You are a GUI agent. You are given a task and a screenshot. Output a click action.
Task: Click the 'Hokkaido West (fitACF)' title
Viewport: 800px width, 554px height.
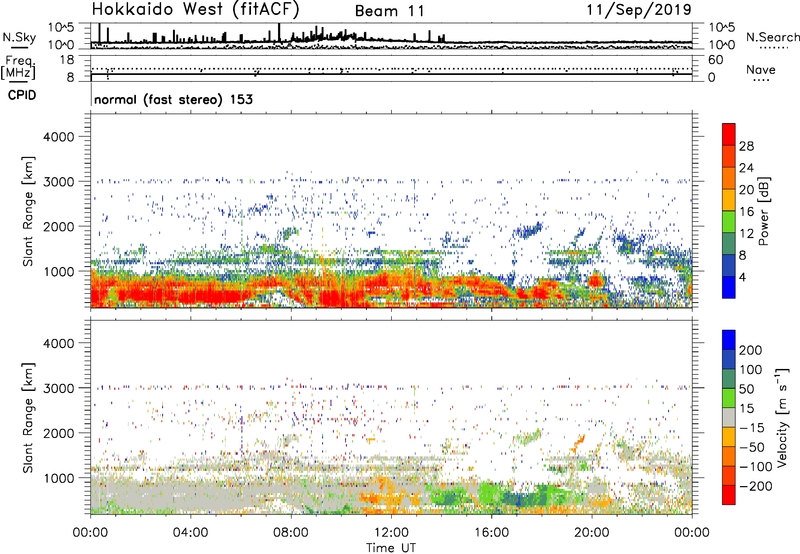point(195,9)
